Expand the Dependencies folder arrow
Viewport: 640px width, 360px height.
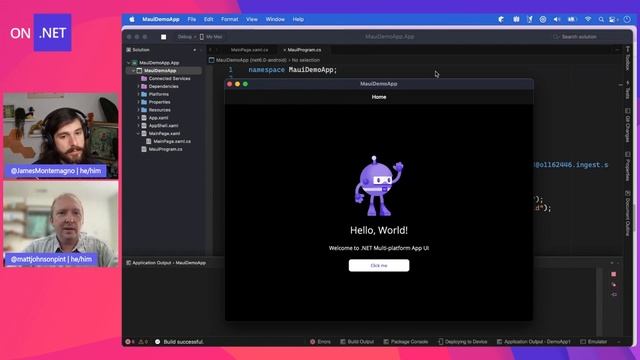tap(138, 87)
